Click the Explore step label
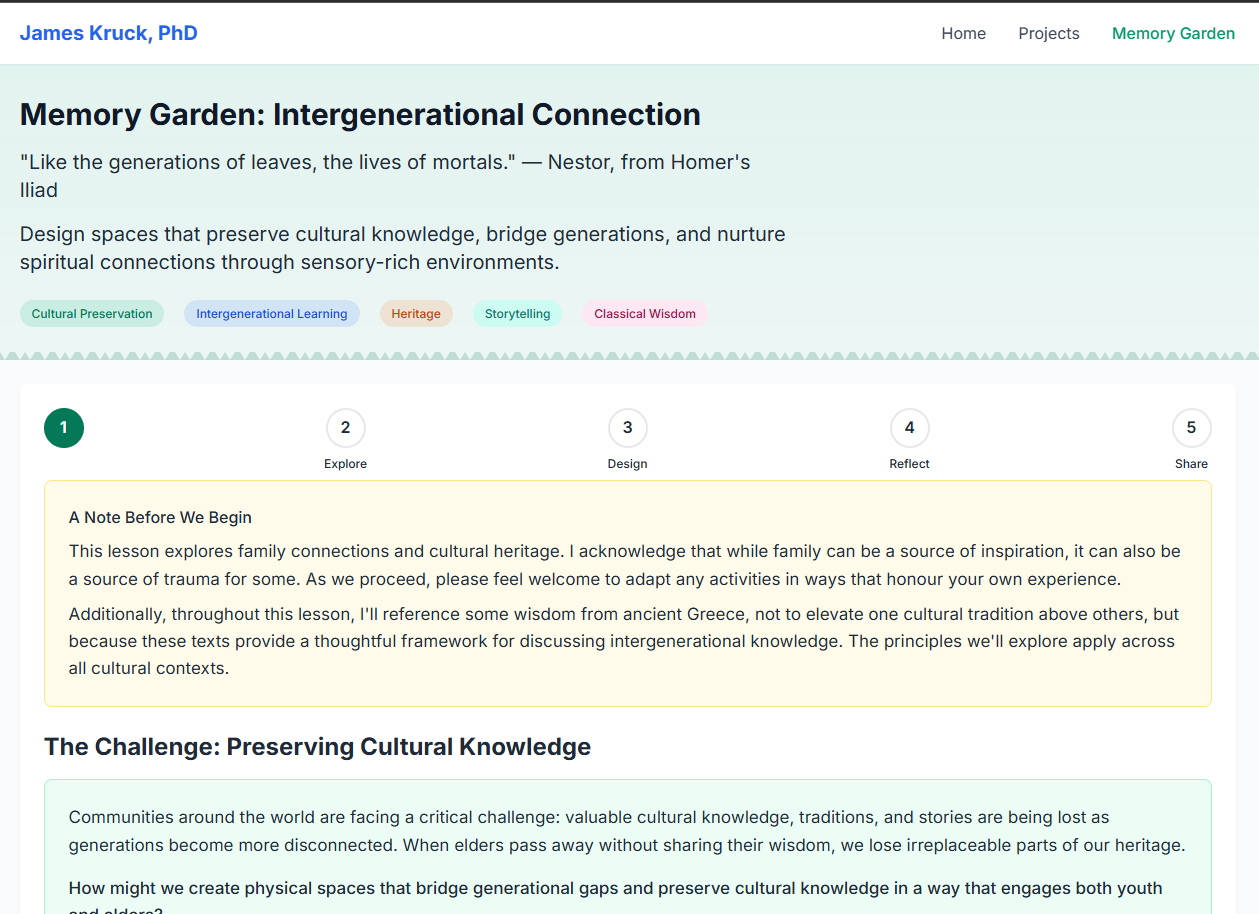Viewport: 1259px width, 914px height. pos(345,464)
